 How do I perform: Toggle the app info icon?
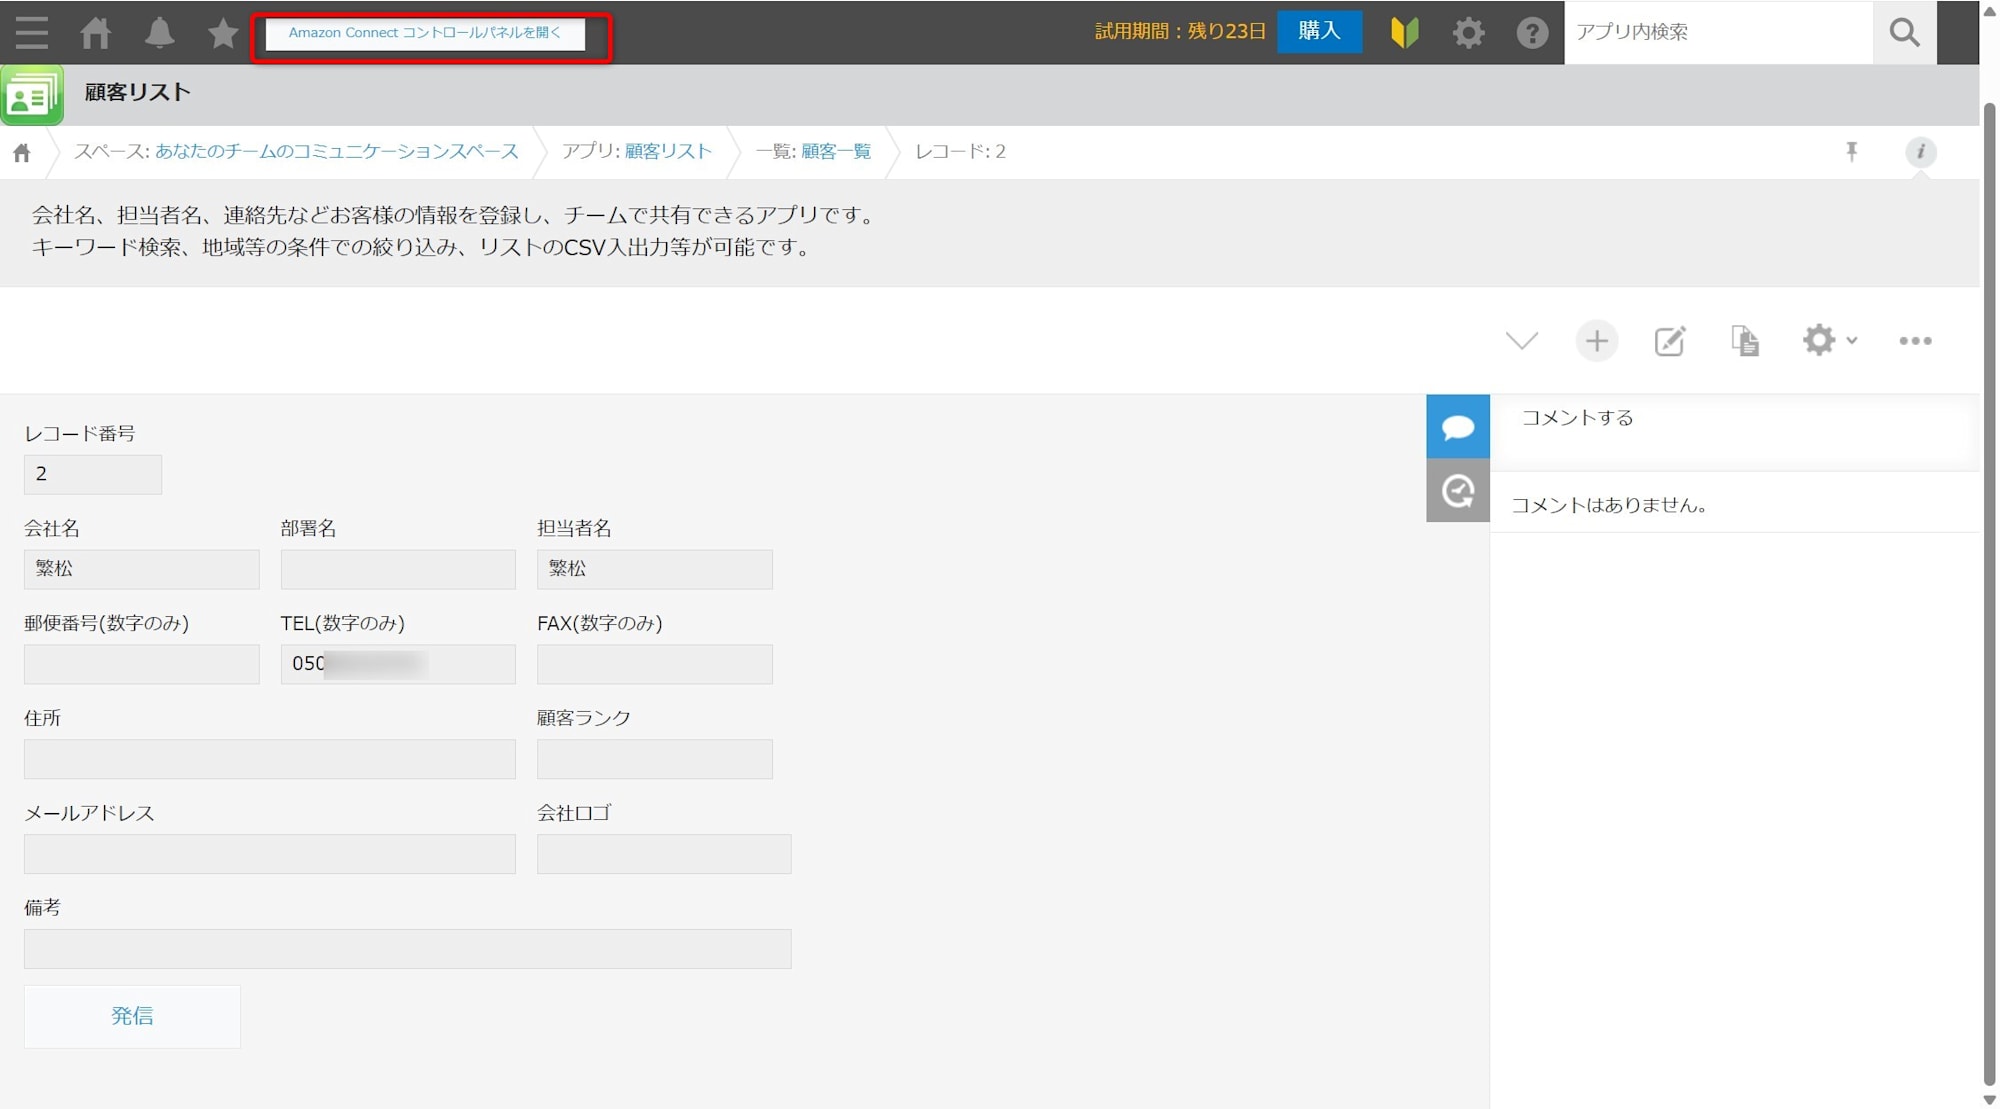[x=1920, y=151]
